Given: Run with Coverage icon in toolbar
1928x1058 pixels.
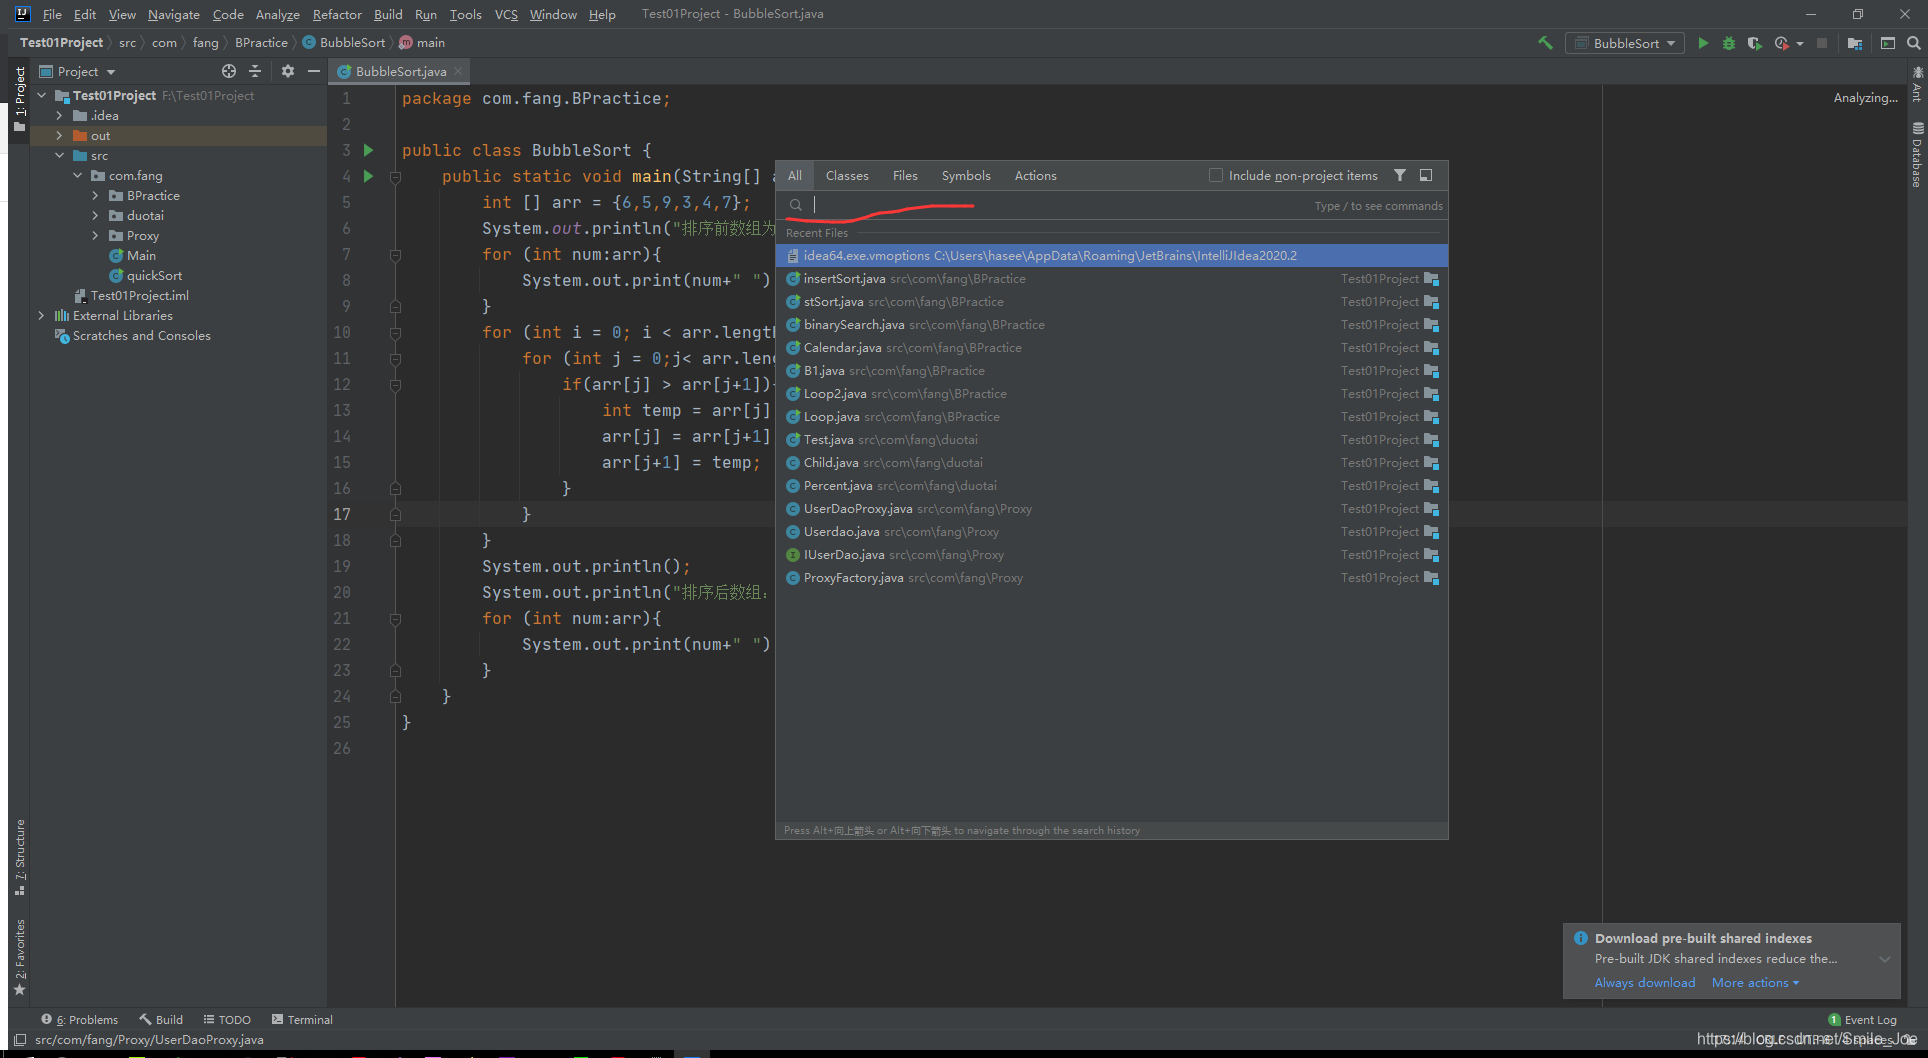Looking at the screenshot, I should [x=1754, y=43].
